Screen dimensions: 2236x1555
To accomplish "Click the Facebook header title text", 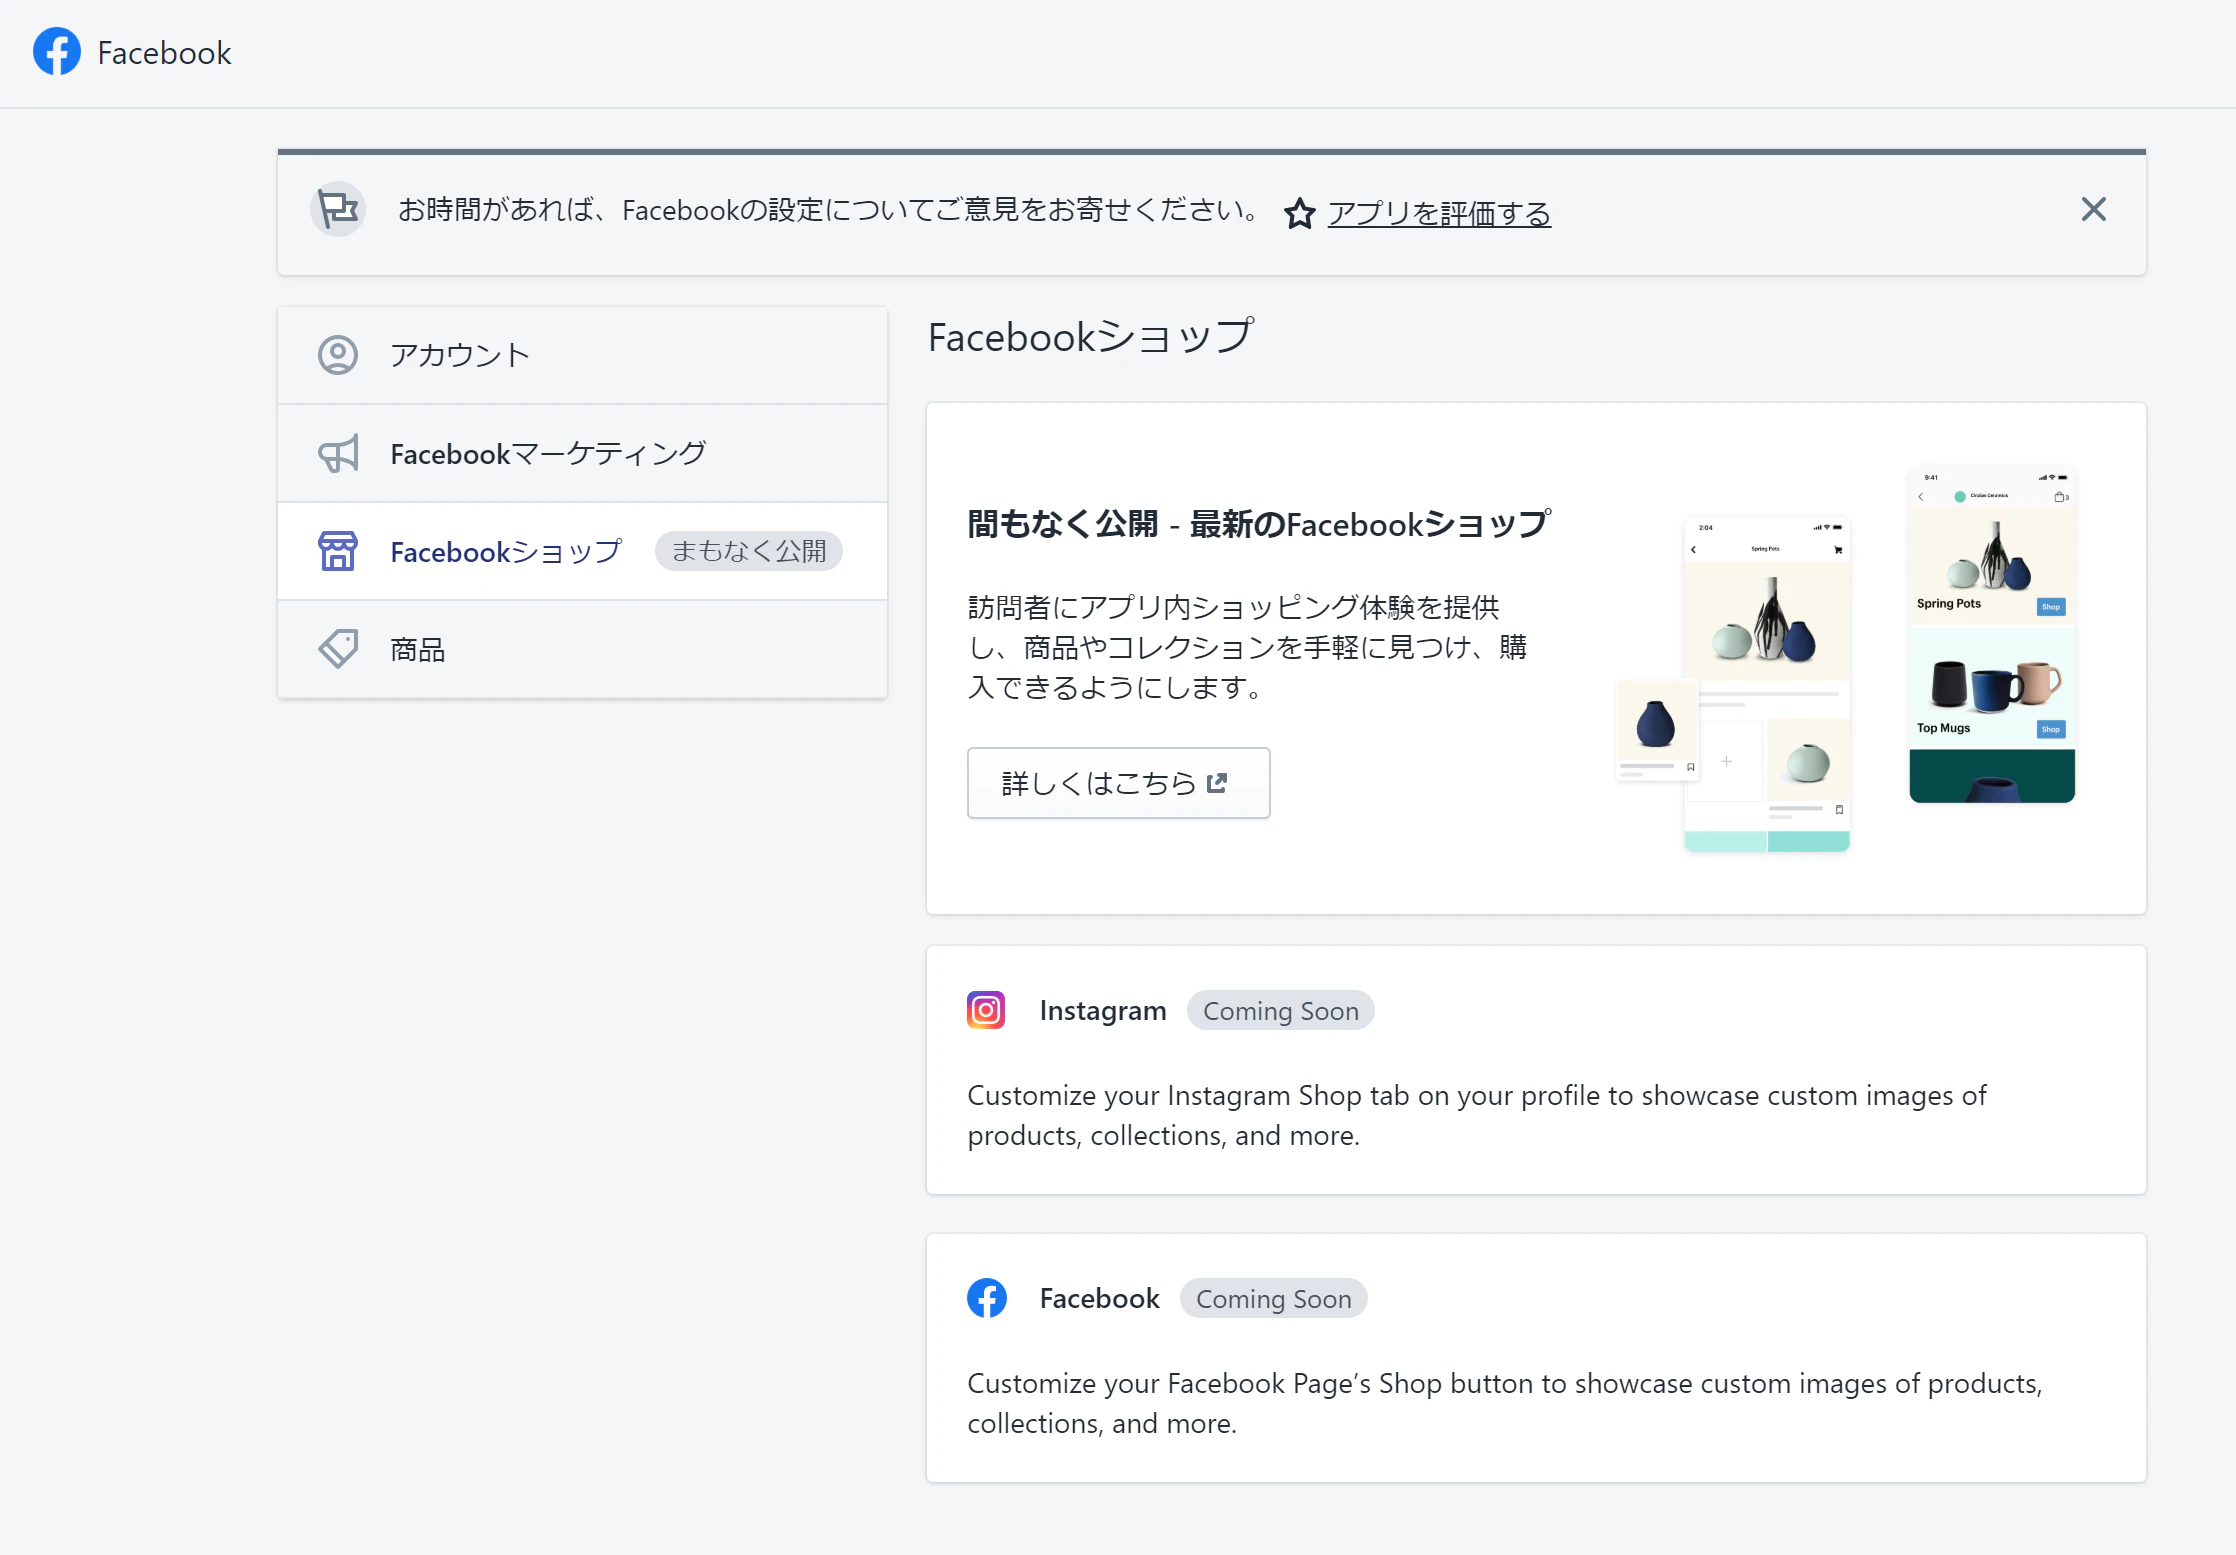I will [x=164, y=53].
